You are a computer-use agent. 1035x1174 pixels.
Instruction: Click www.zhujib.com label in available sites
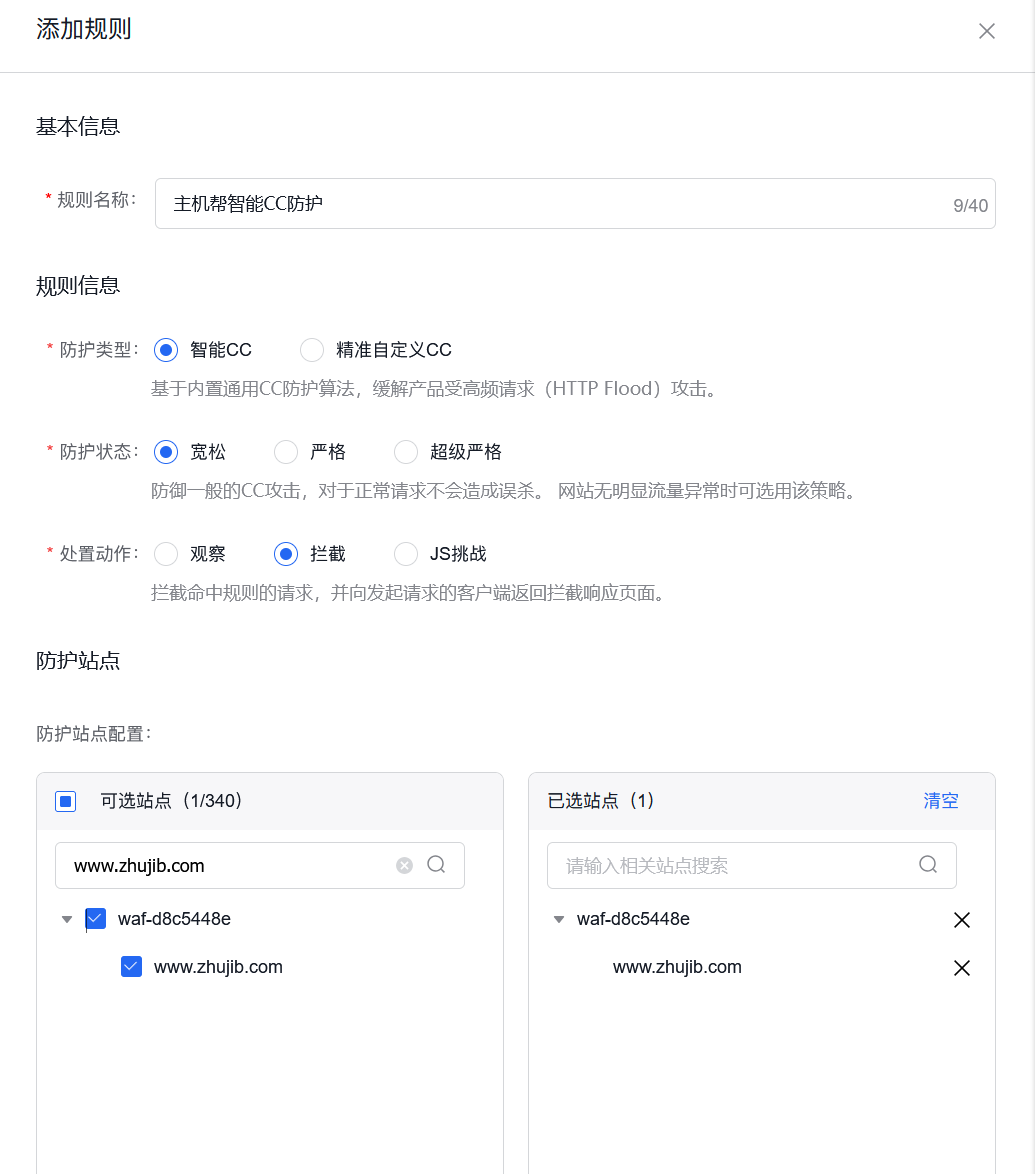pos(218,967)
